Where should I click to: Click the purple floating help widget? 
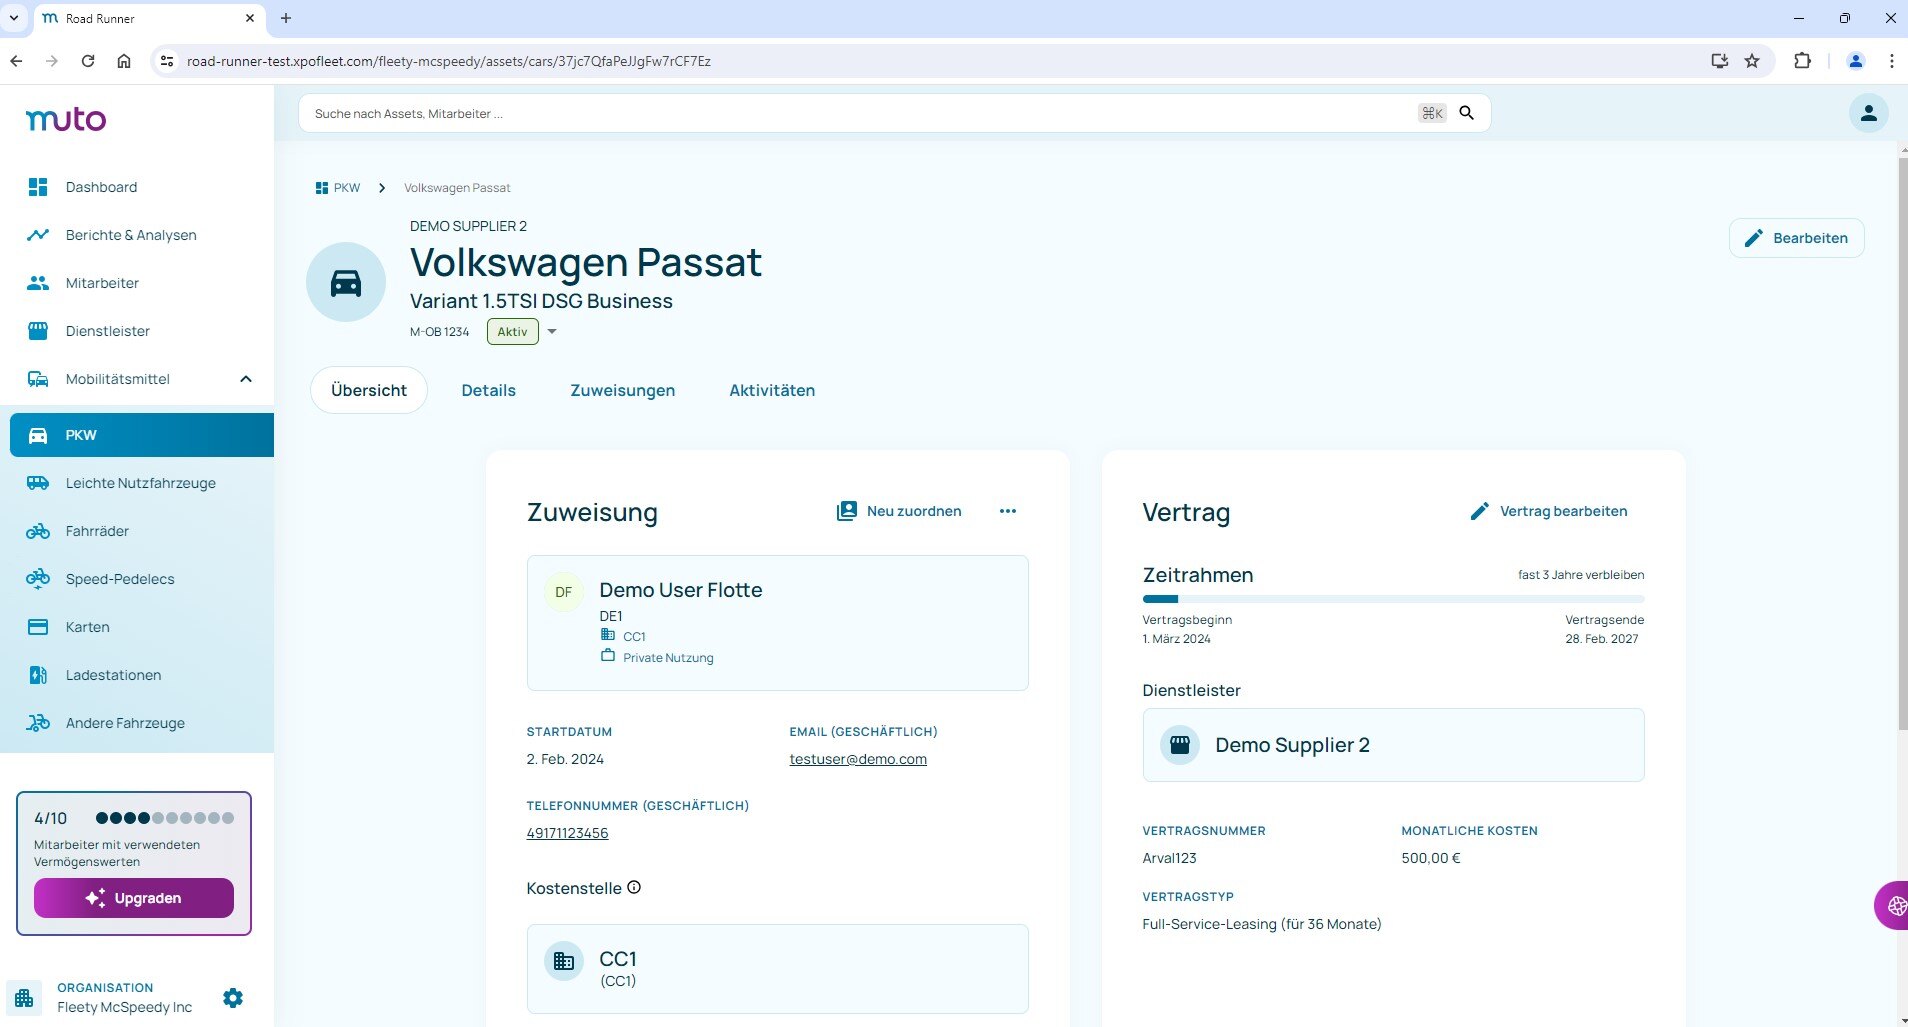click(1892, 906)
